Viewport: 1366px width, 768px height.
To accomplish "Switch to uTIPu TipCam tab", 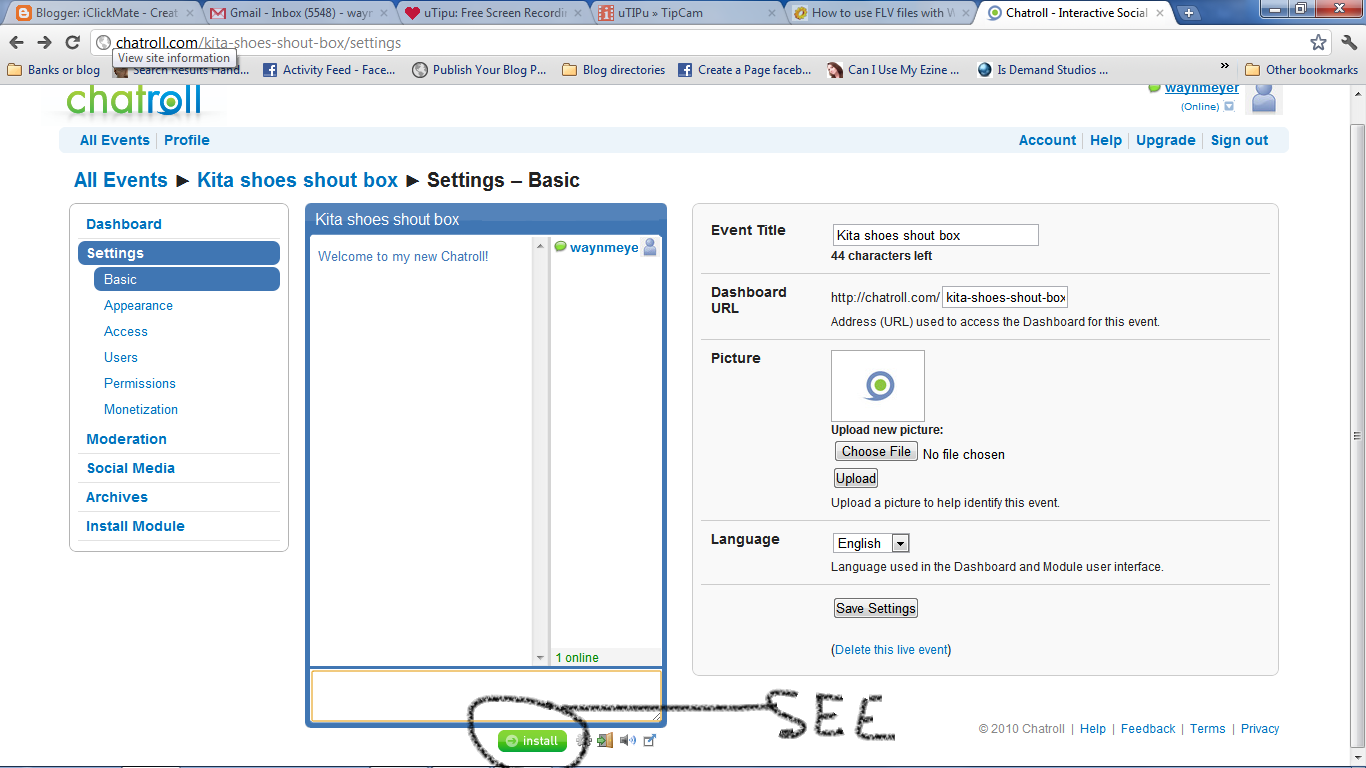I will click(x=686, y=13).
